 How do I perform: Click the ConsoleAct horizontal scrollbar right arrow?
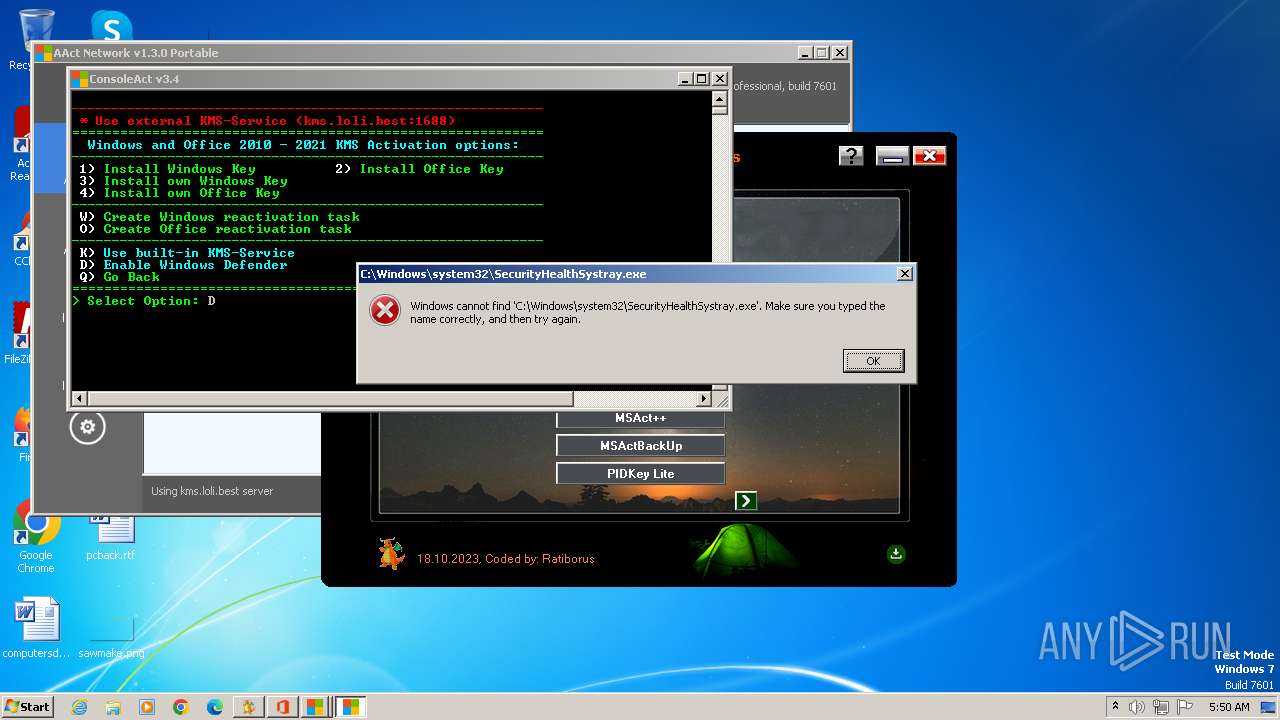coord(704,399)
